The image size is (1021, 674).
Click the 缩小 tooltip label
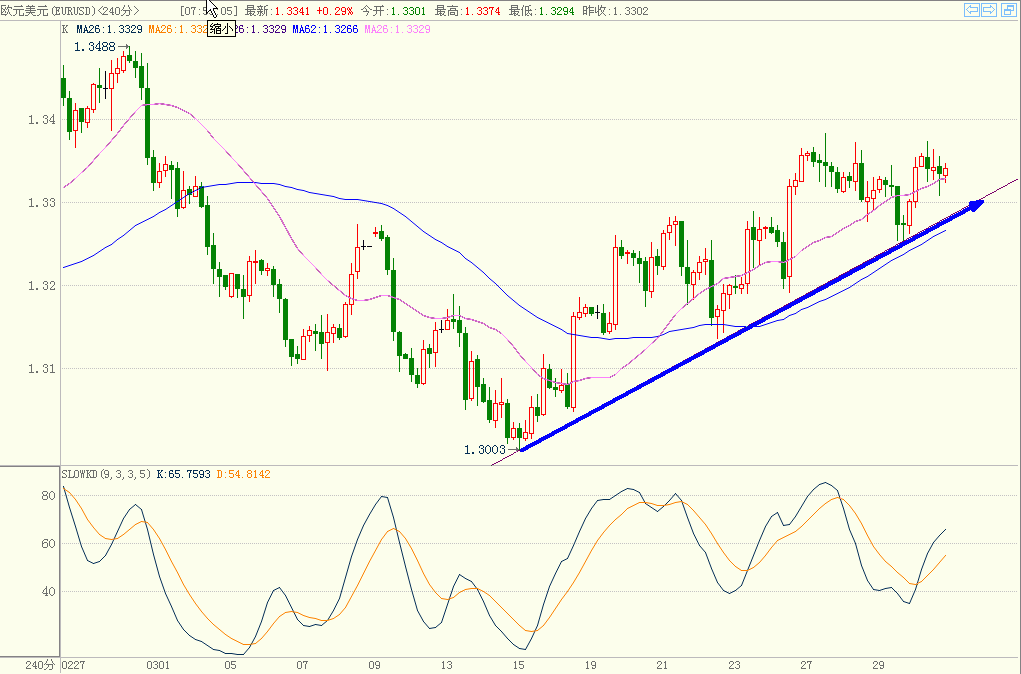click(221, 29)
